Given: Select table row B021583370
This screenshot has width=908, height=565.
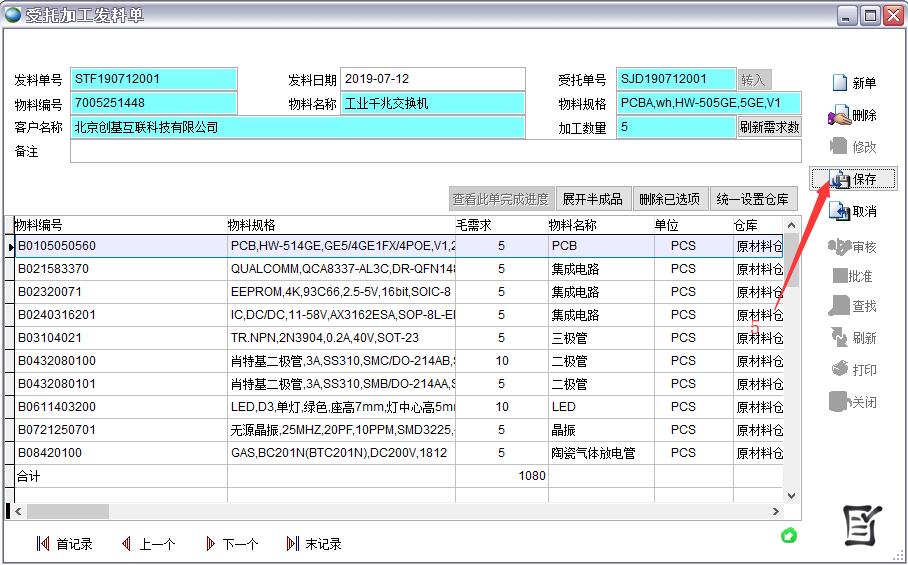Looking at the screenshot, I should coord(120,269).
